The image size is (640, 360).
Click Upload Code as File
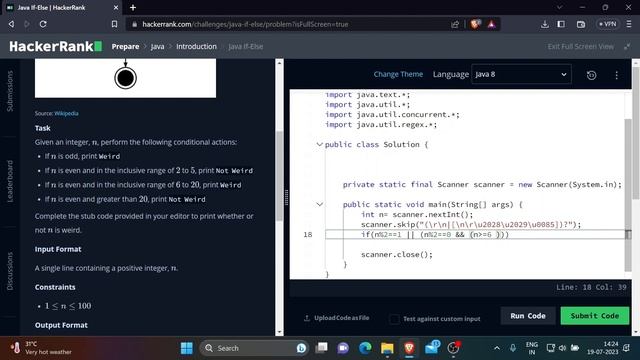coord(337,318)
